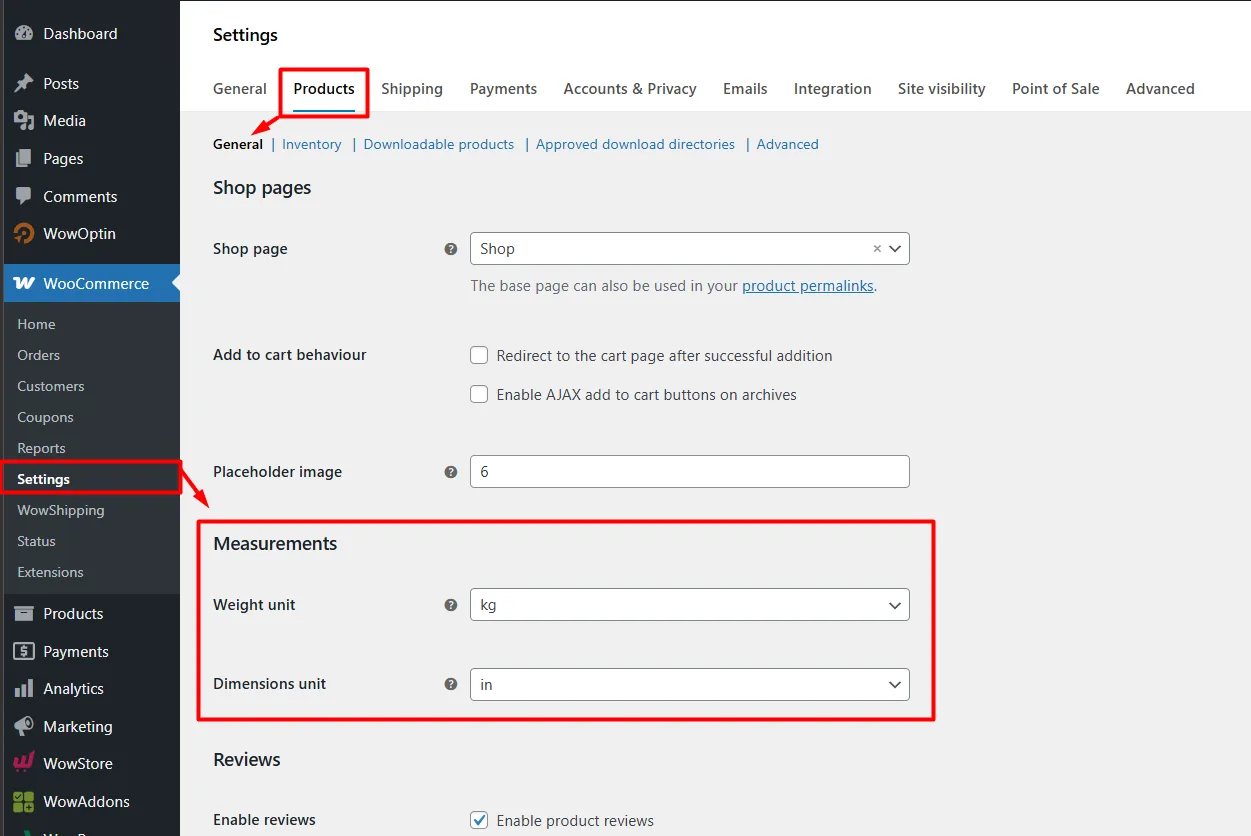Click the help icon next to Weight unit
This screenshot has height=836, width=1251.
coord(451,605)
